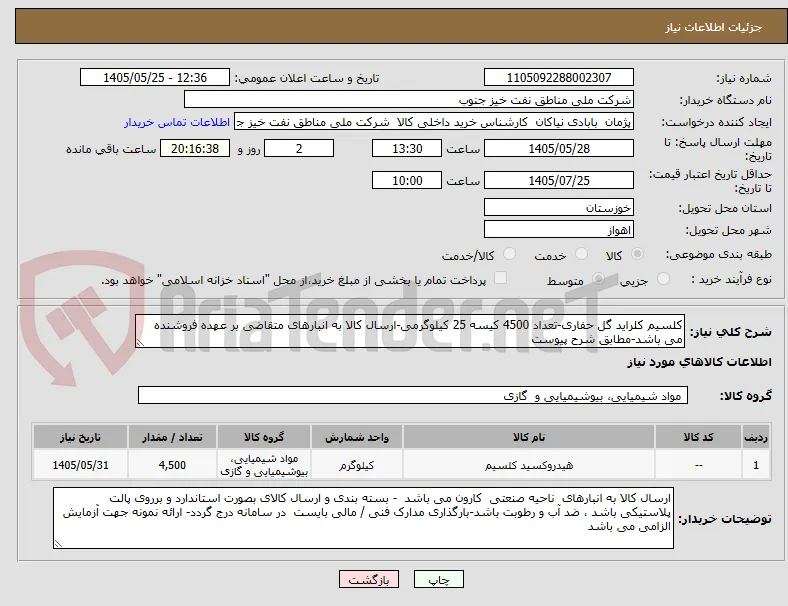Click the price validity time 10:00
The width and height of the screenshot is (788, 606).
tap(407, 180)
